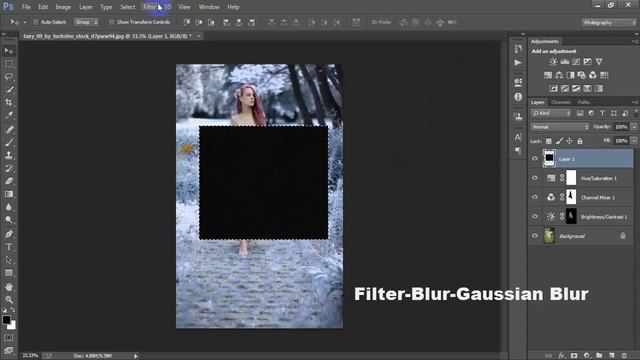
Task: Open the Info panel icon
Action: (x=518, y=97)
